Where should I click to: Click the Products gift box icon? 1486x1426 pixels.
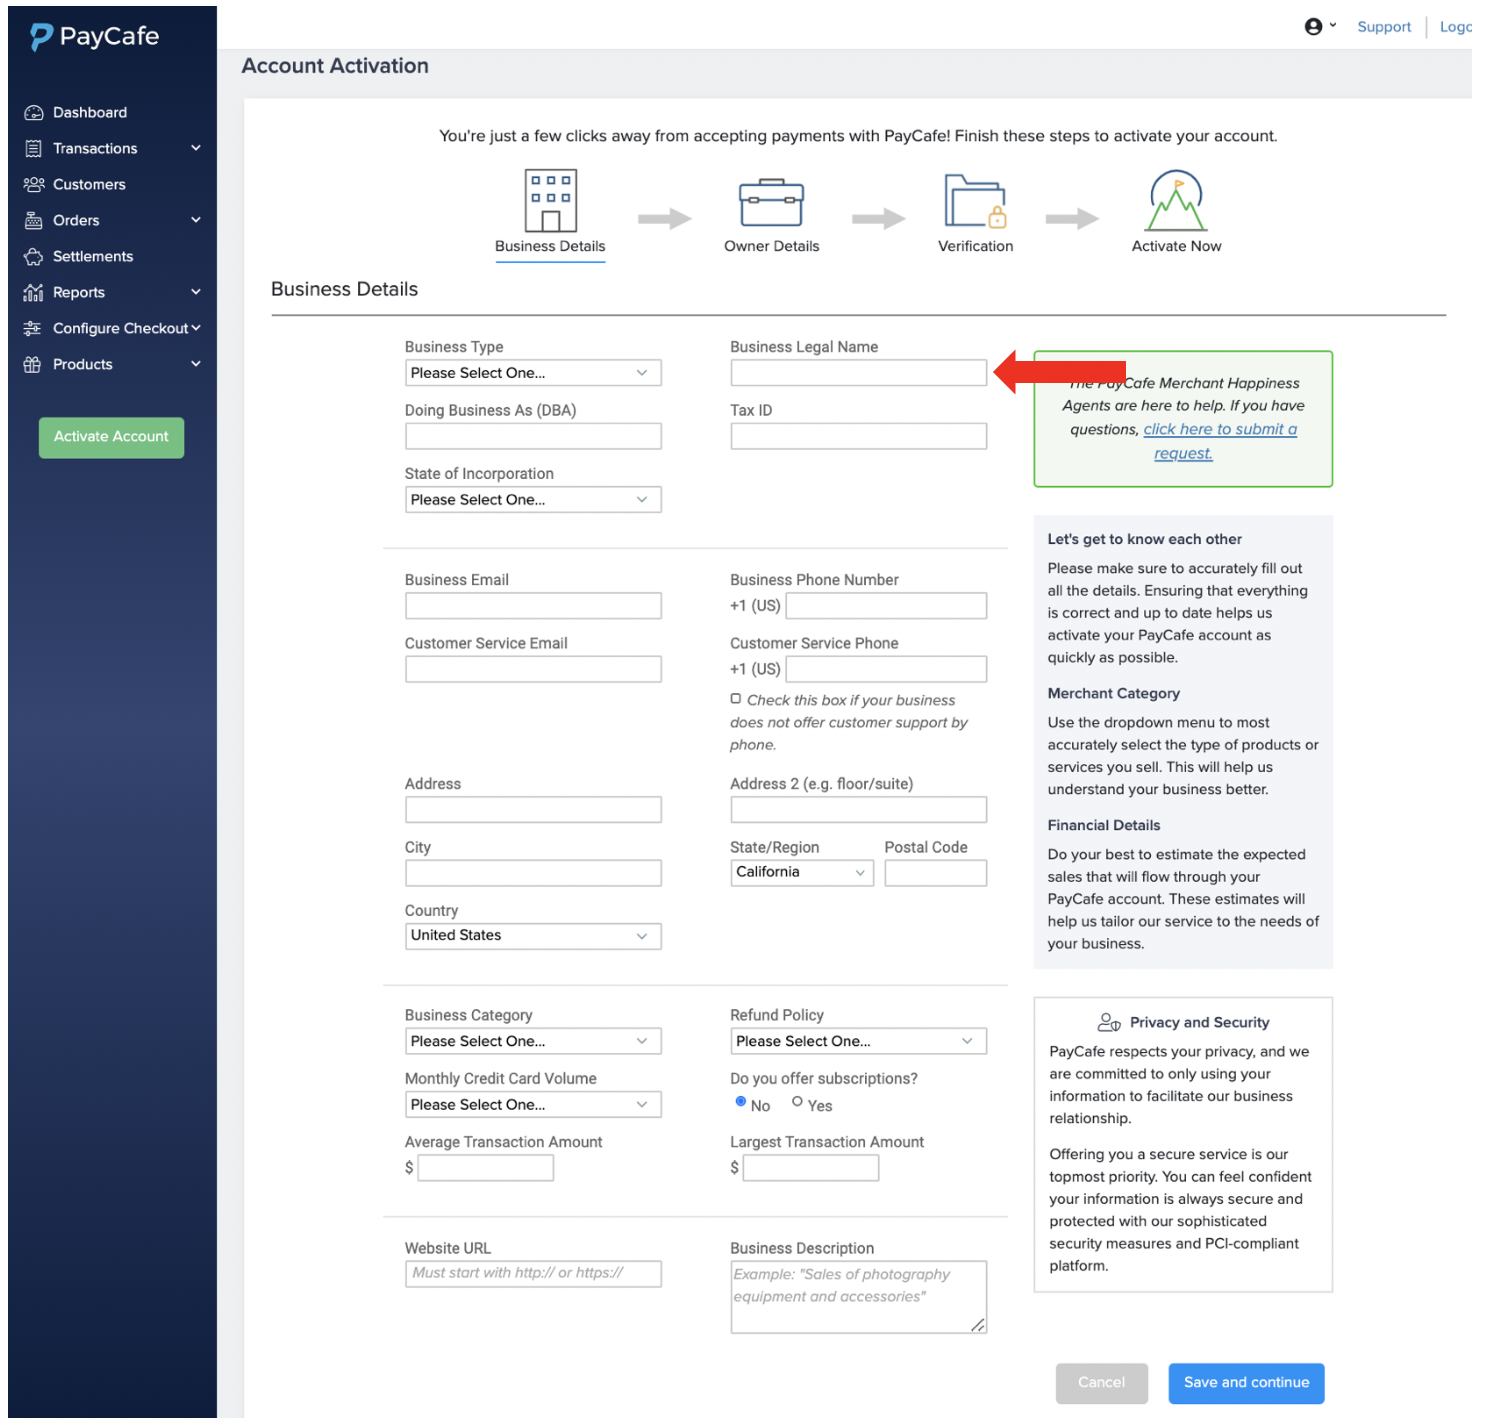33,365
